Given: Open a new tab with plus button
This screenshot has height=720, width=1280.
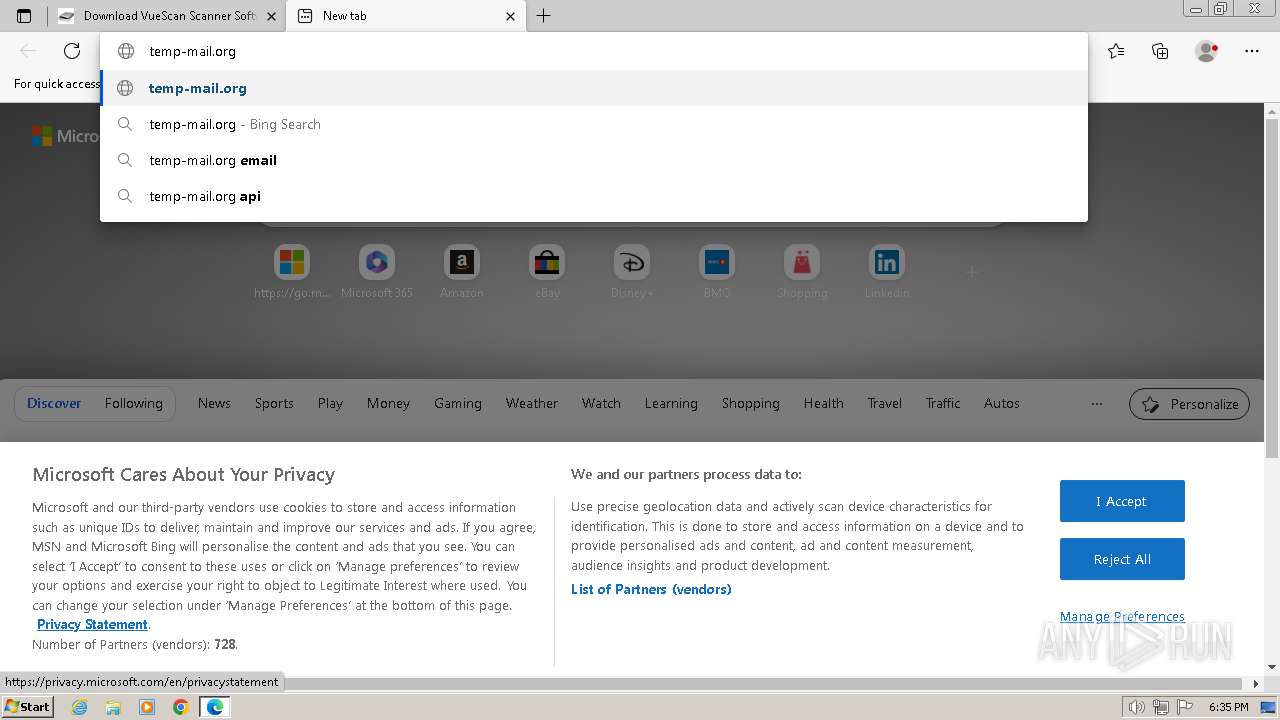Looking at the screenshot, I should 543,16.
